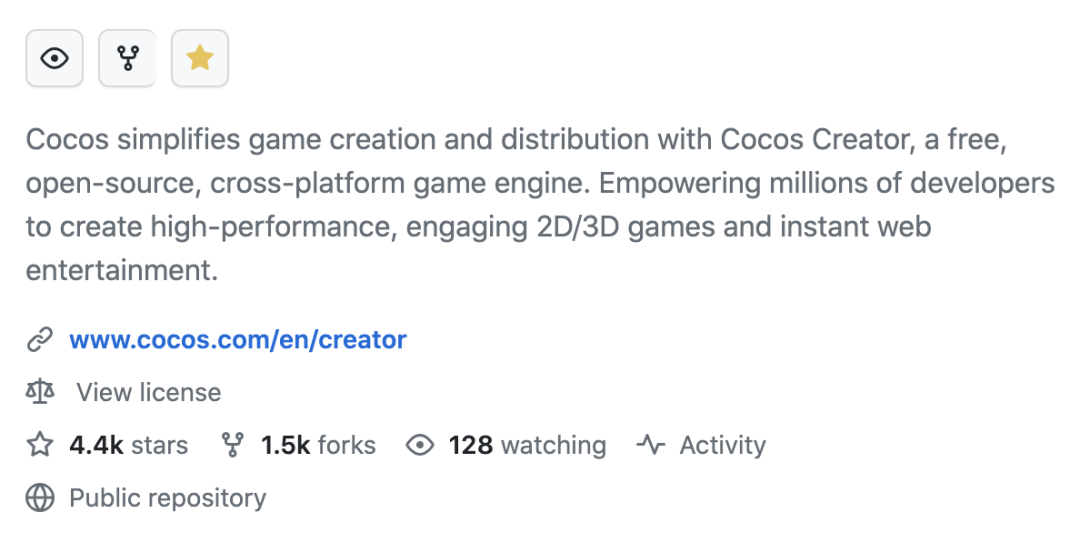Click the watch (eye) button at top
Viewport: 1080px width, 533px height.
[54, 59]
